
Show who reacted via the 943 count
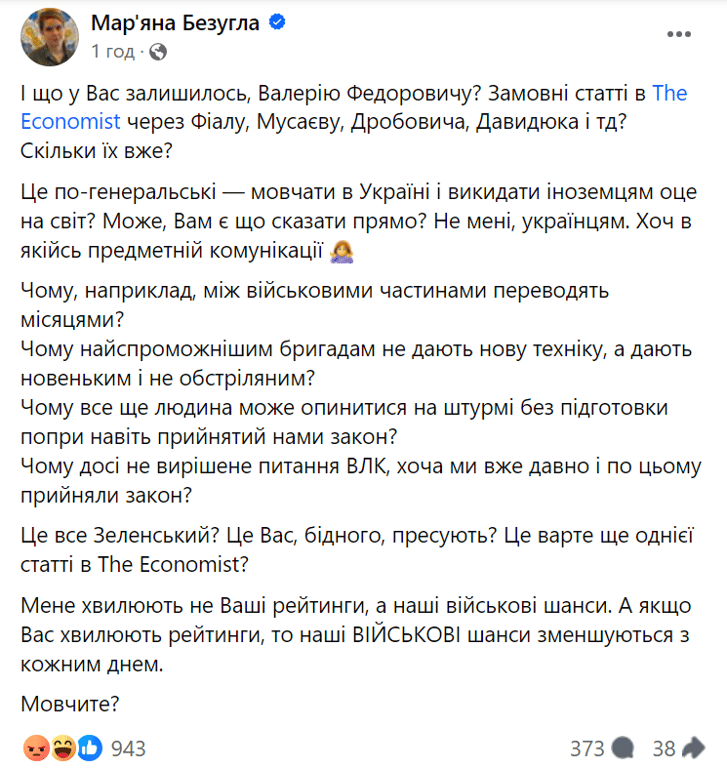point(128,747)
